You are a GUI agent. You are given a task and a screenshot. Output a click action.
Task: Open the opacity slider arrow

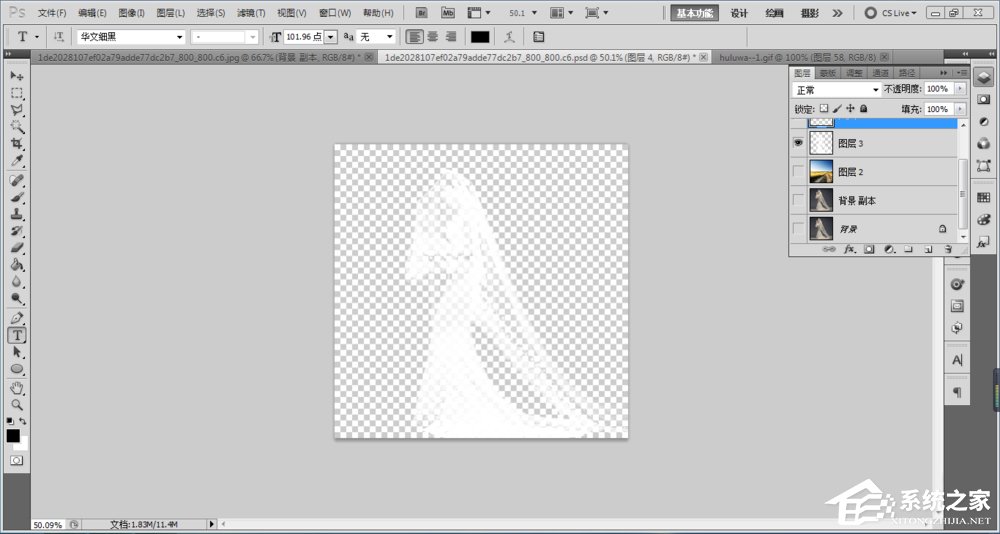[961, 89]
